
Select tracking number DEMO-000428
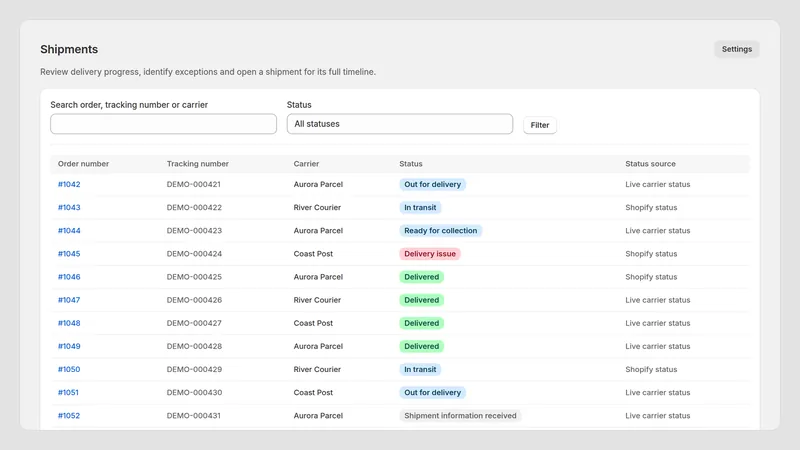tap(194, 346)
